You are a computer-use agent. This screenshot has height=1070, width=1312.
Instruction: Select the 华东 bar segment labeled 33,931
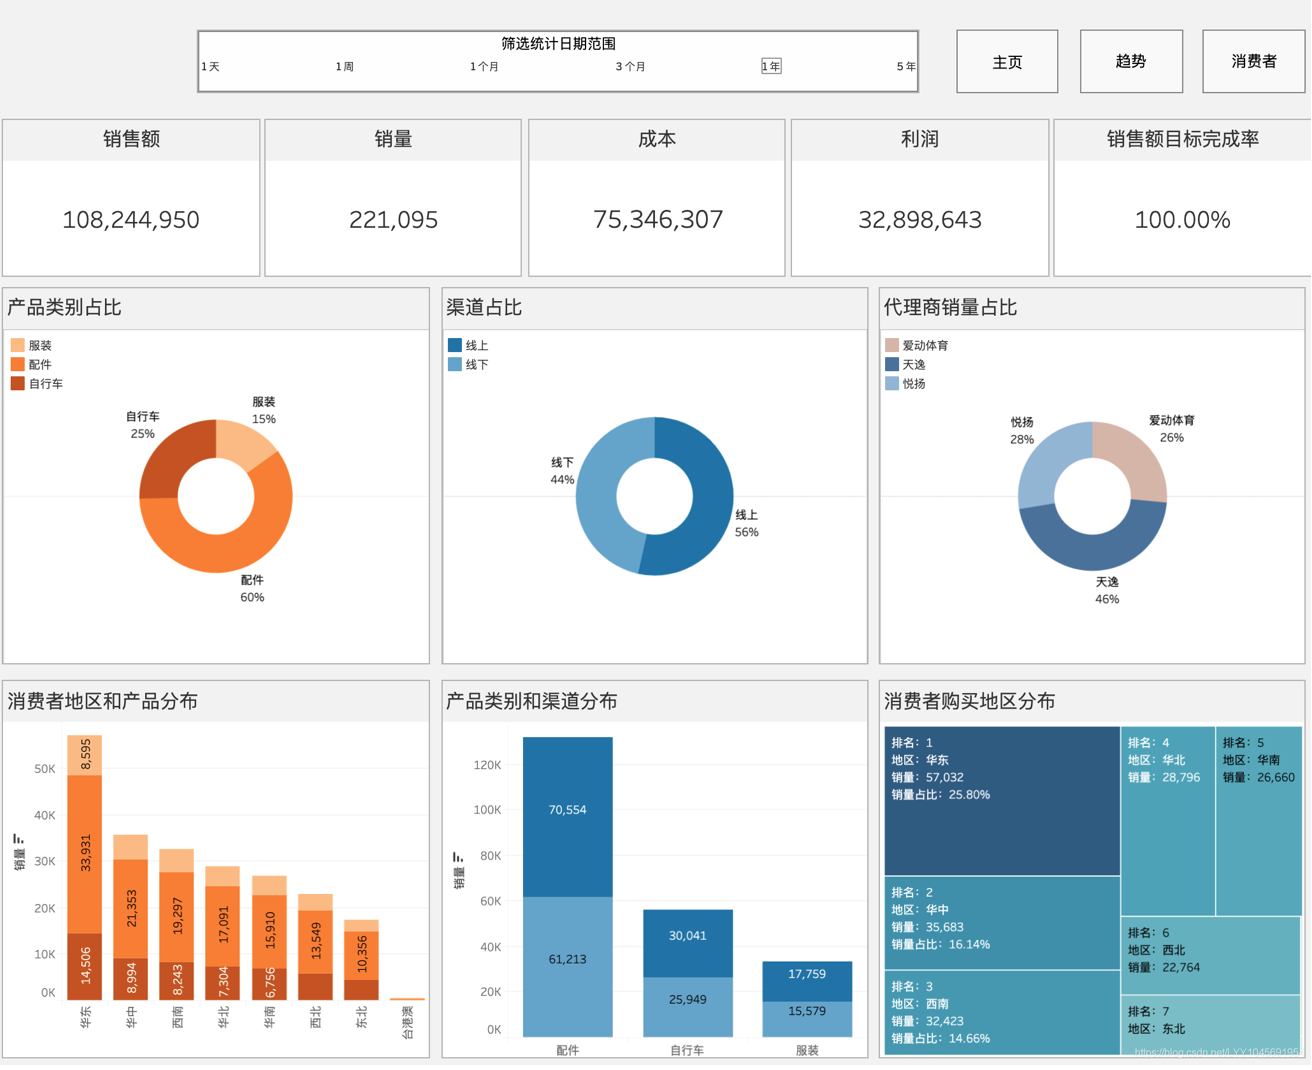tap(85, 854)
